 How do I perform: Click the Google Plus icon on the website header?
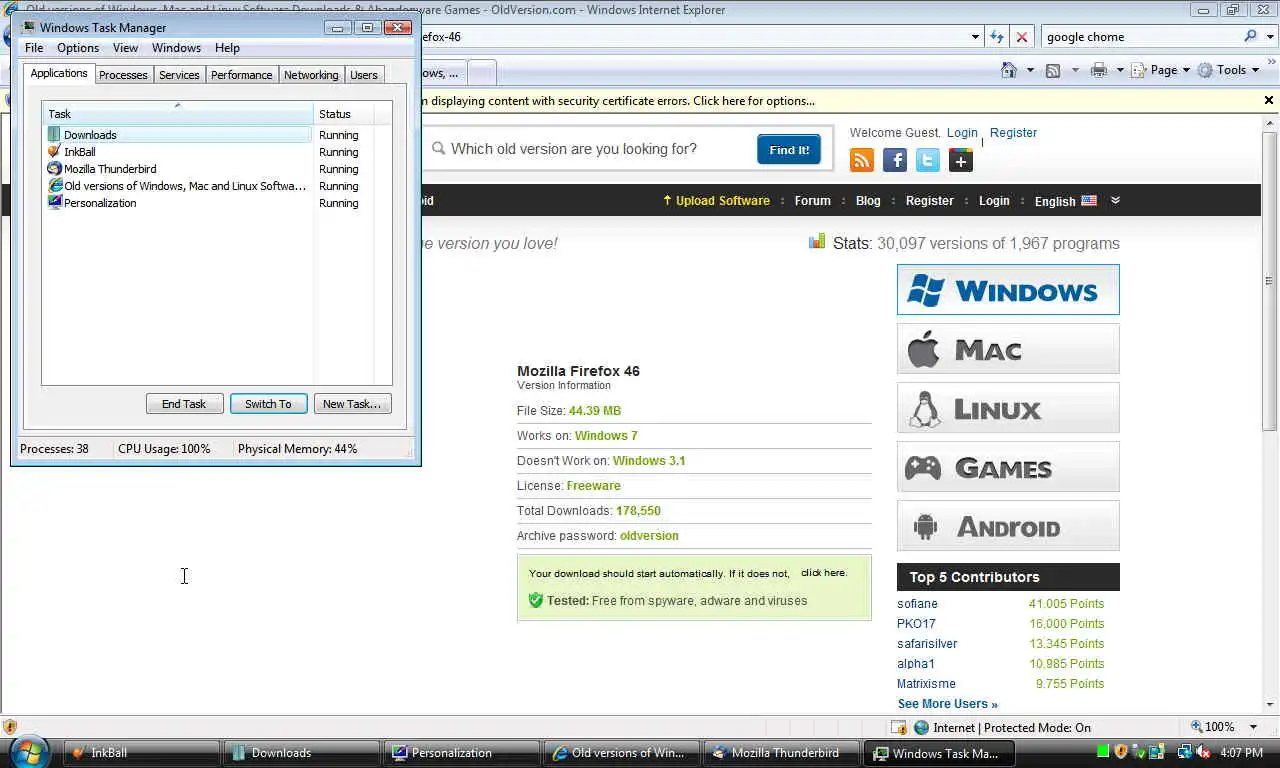961,160
